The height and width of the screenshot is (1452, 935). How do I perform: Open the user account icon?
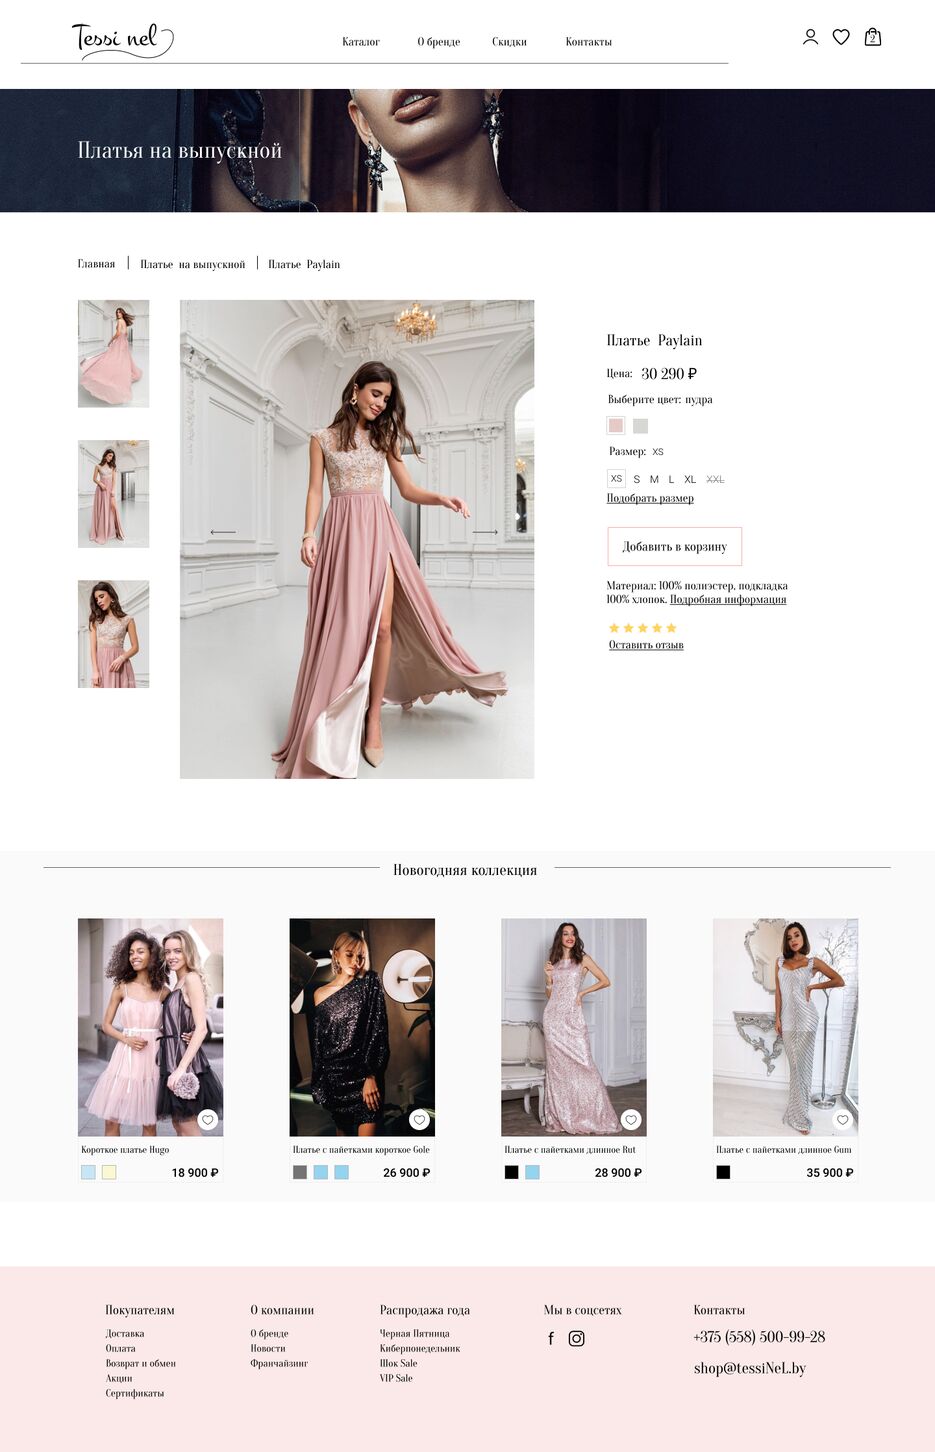pos(810,37)
